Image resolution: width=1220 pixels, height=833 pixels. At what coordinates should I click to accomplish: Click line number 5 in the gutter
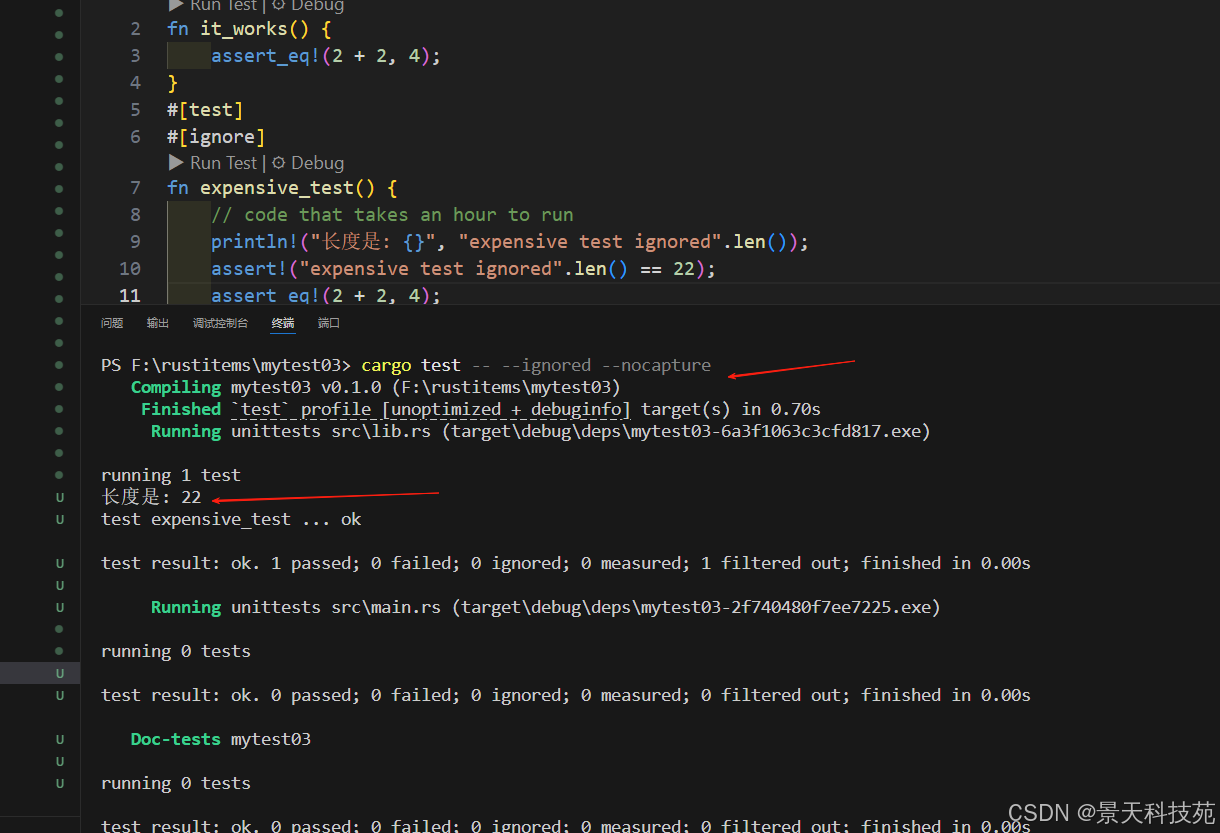pyautogui.click(x=135, y=110)
